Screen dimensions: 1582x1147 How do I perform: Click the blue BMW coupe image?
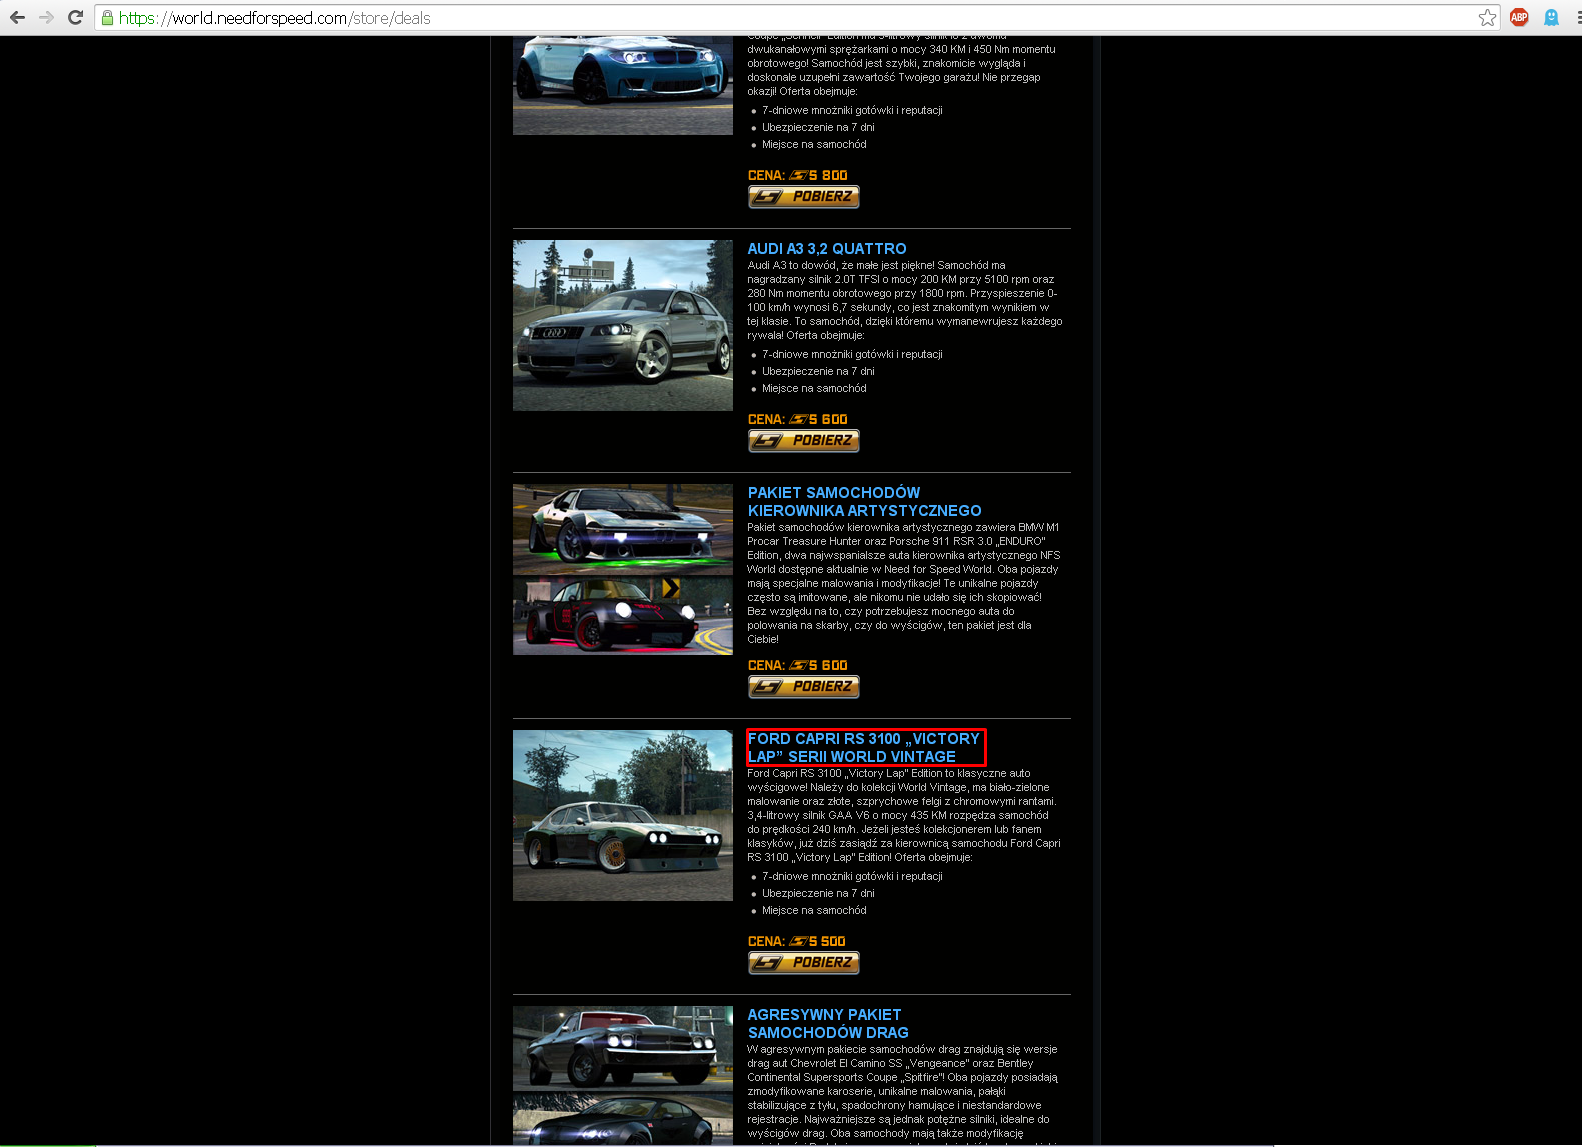coord(623,85)
